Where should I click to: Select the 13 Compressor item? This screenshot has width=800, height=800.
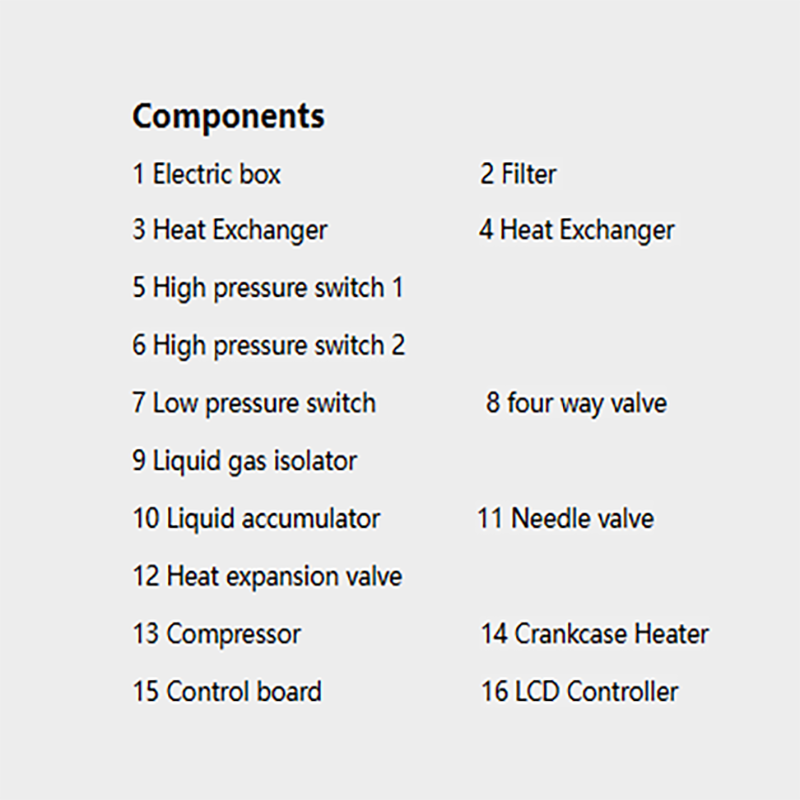tap(217, 635)
